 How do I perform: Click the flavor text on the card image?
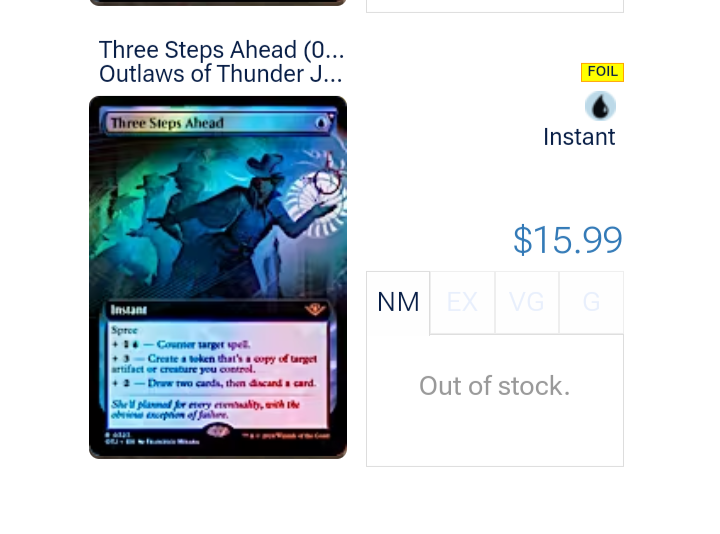click(x=206, y=409)
